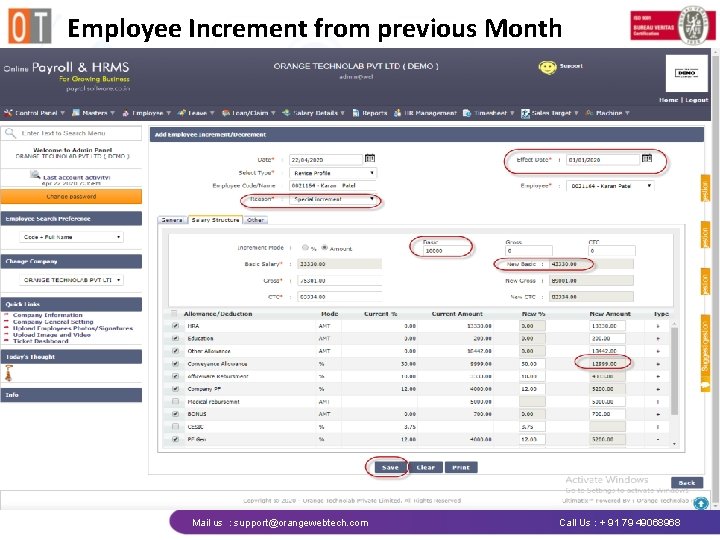Toggle the Conveyance Allowance row checkbox

tap(175, 364)
